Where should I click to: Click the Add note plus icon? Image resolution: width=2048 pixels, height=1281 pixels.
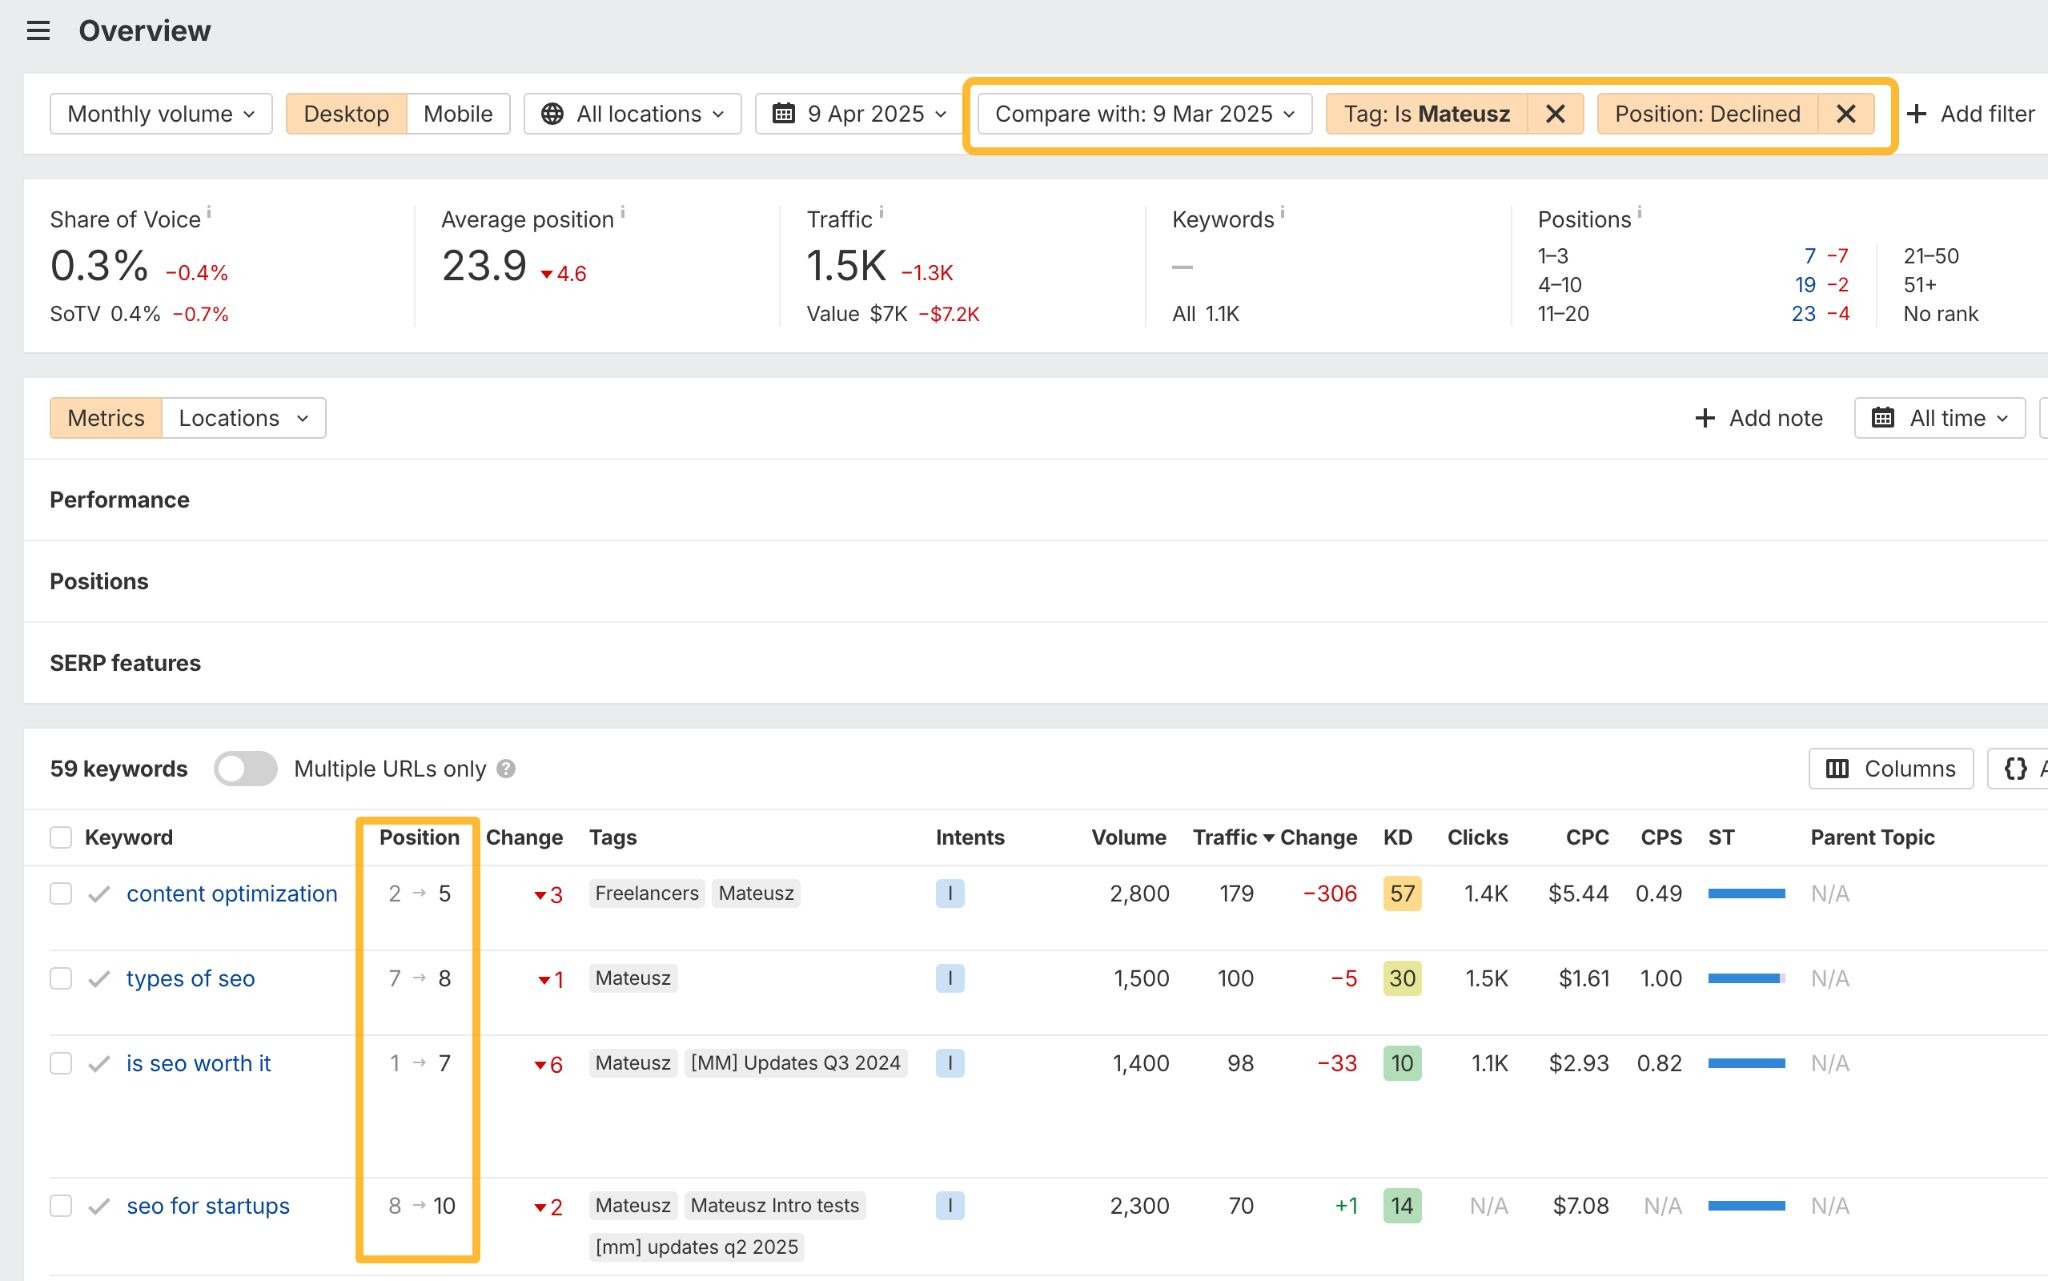tap(1704, 417)
